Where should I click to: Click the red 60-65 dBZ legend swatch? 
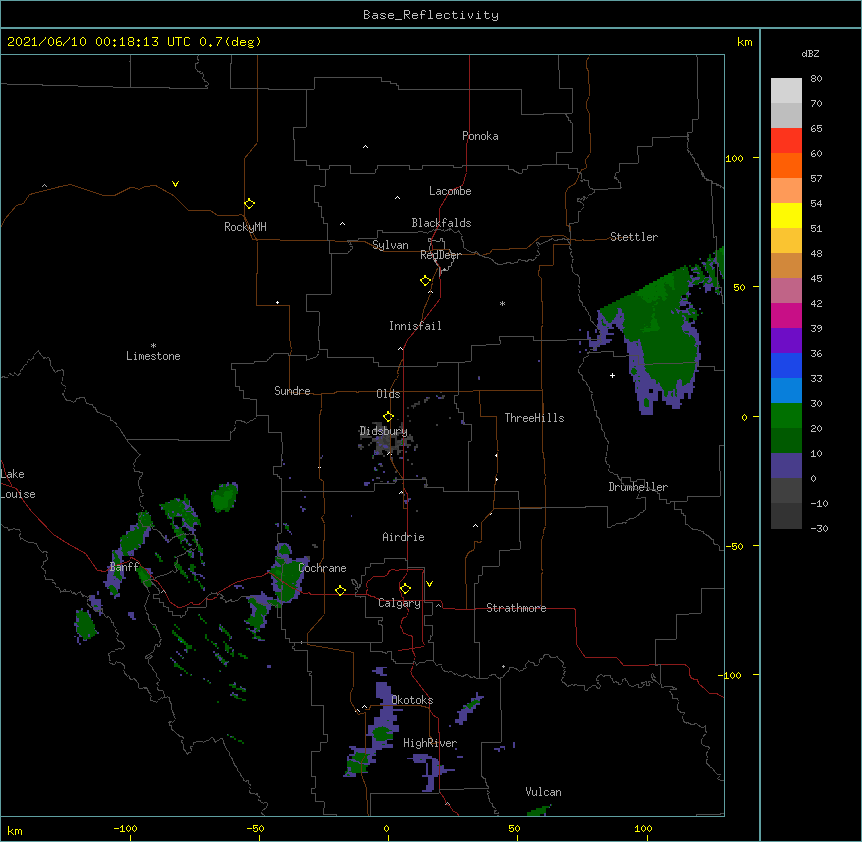pos(786,141)
